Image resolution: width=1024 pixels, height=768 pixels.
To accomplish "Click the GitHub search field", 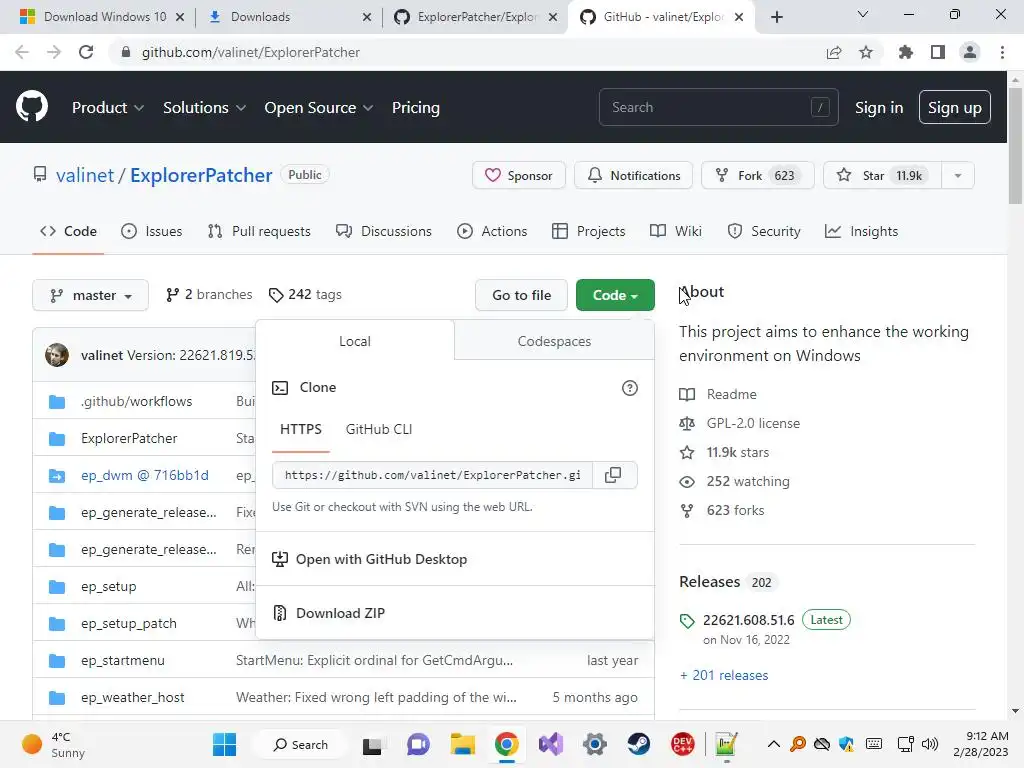I will coord(718,107).
